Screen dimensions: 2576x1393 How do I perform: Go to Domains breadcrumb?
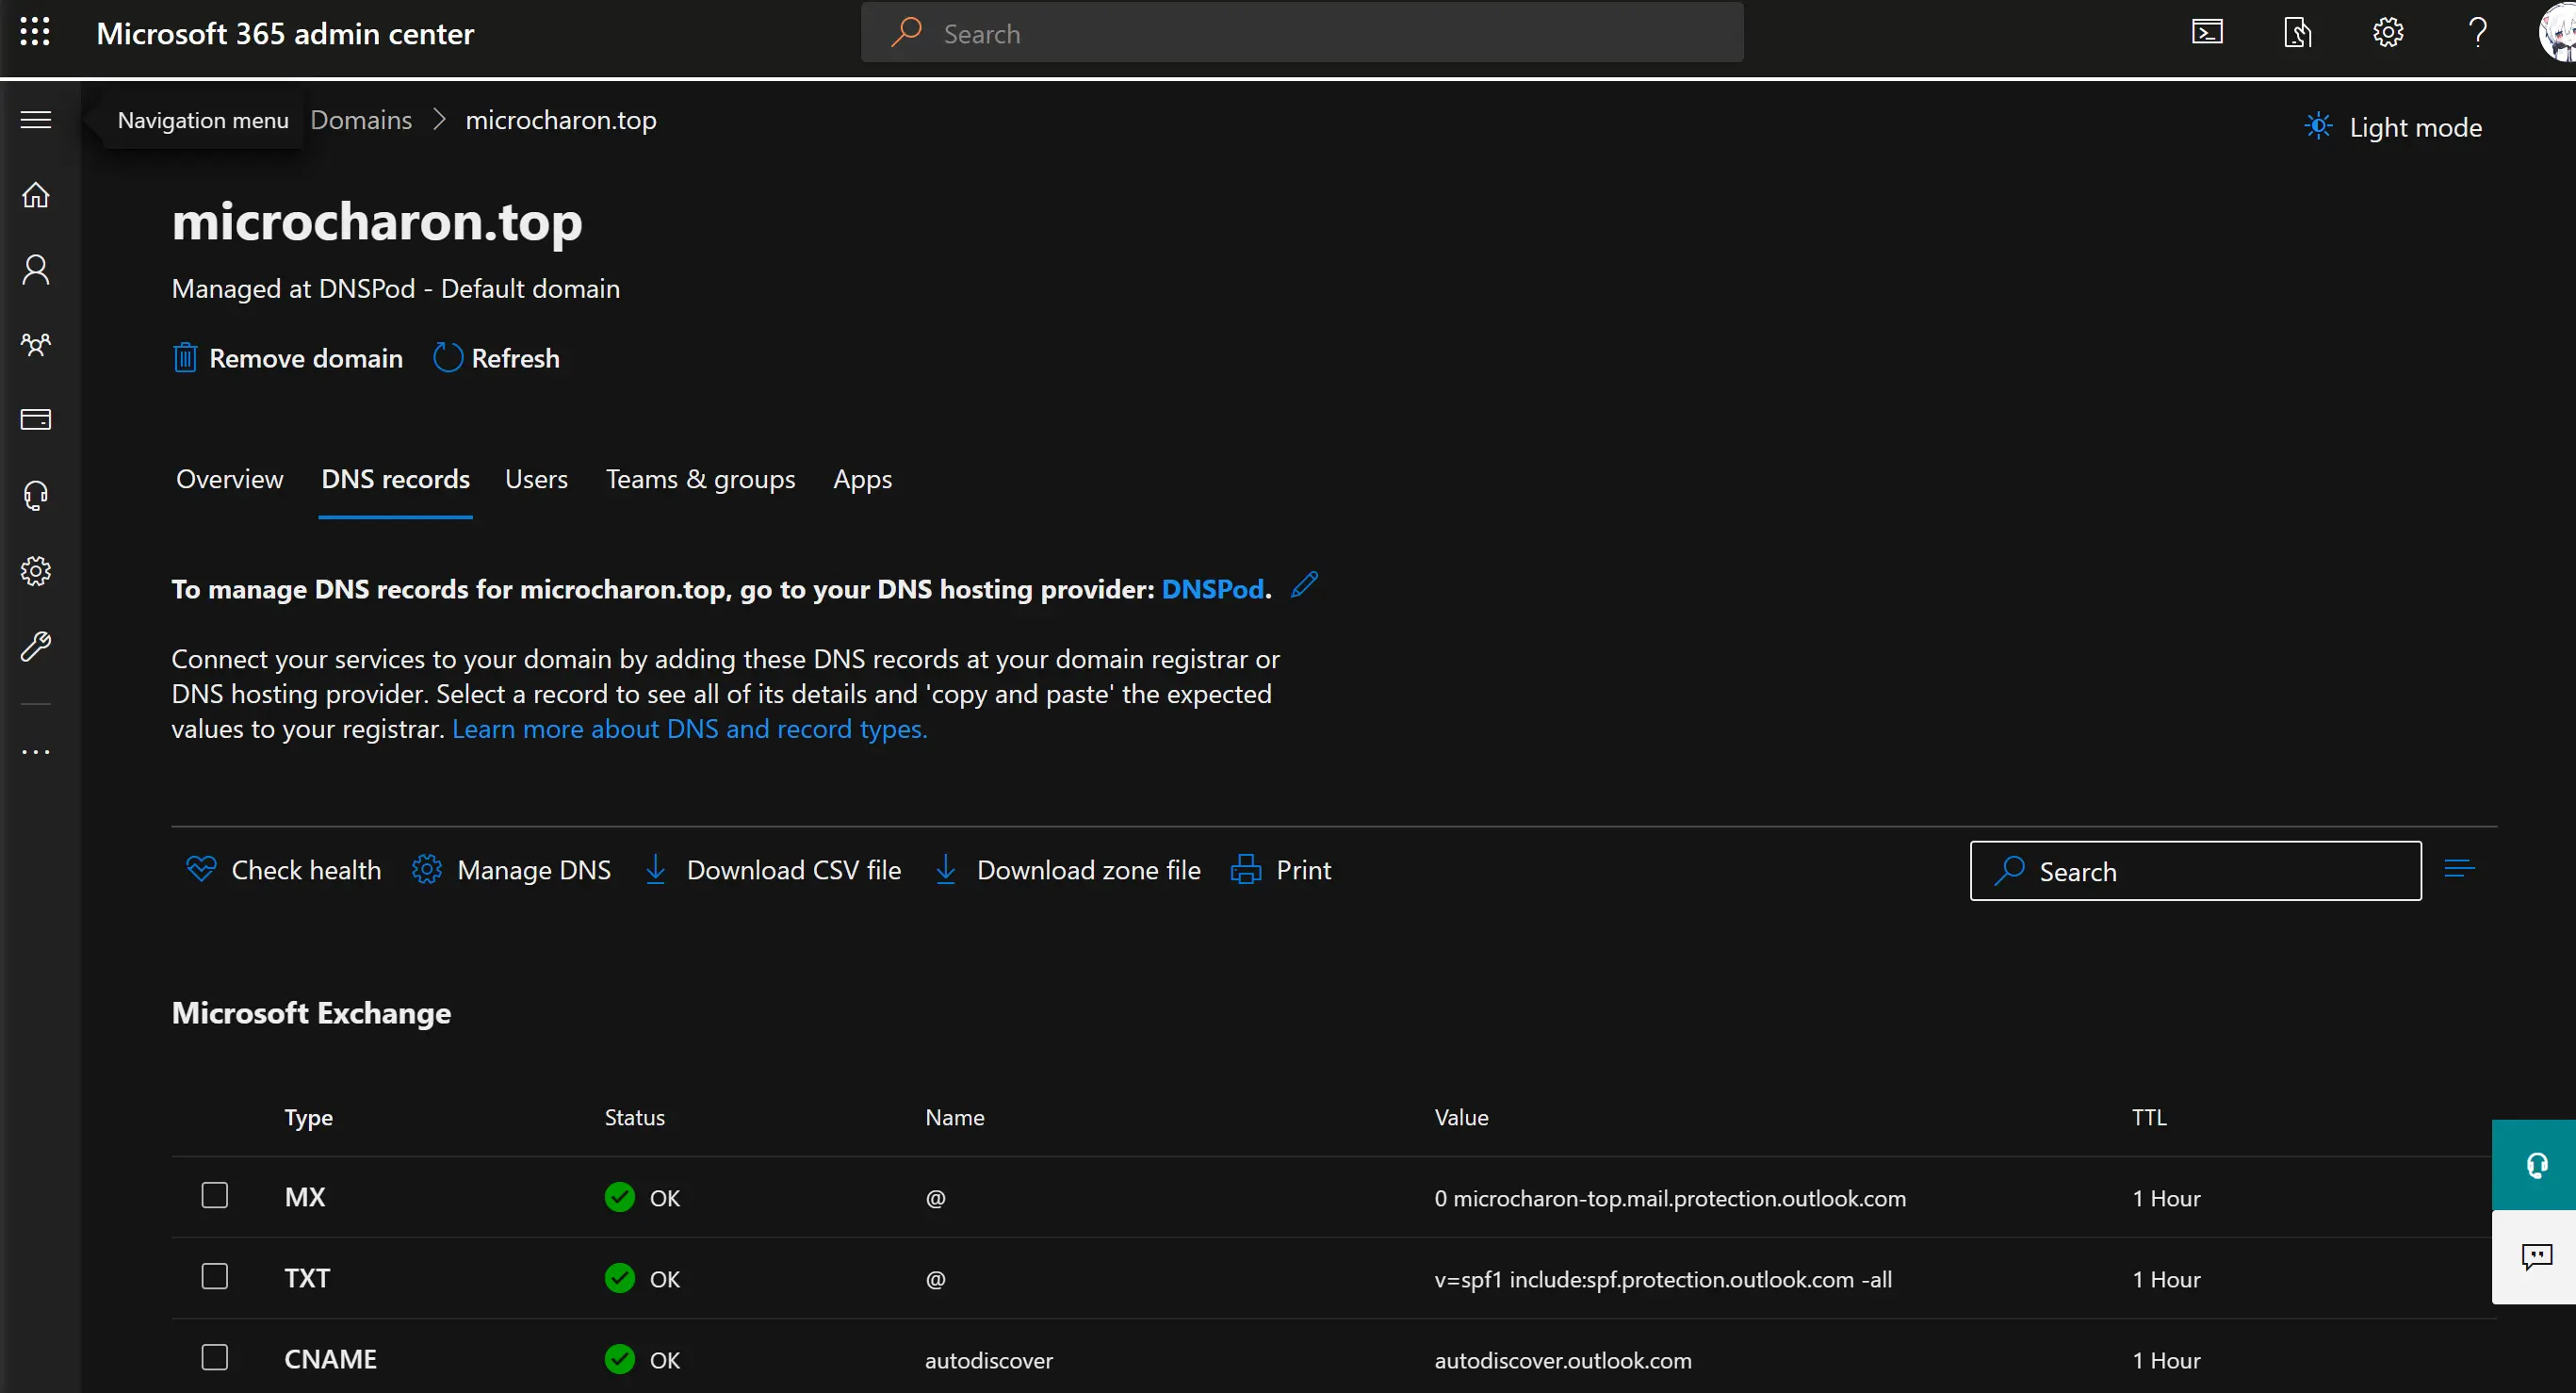tap(361, 120)
